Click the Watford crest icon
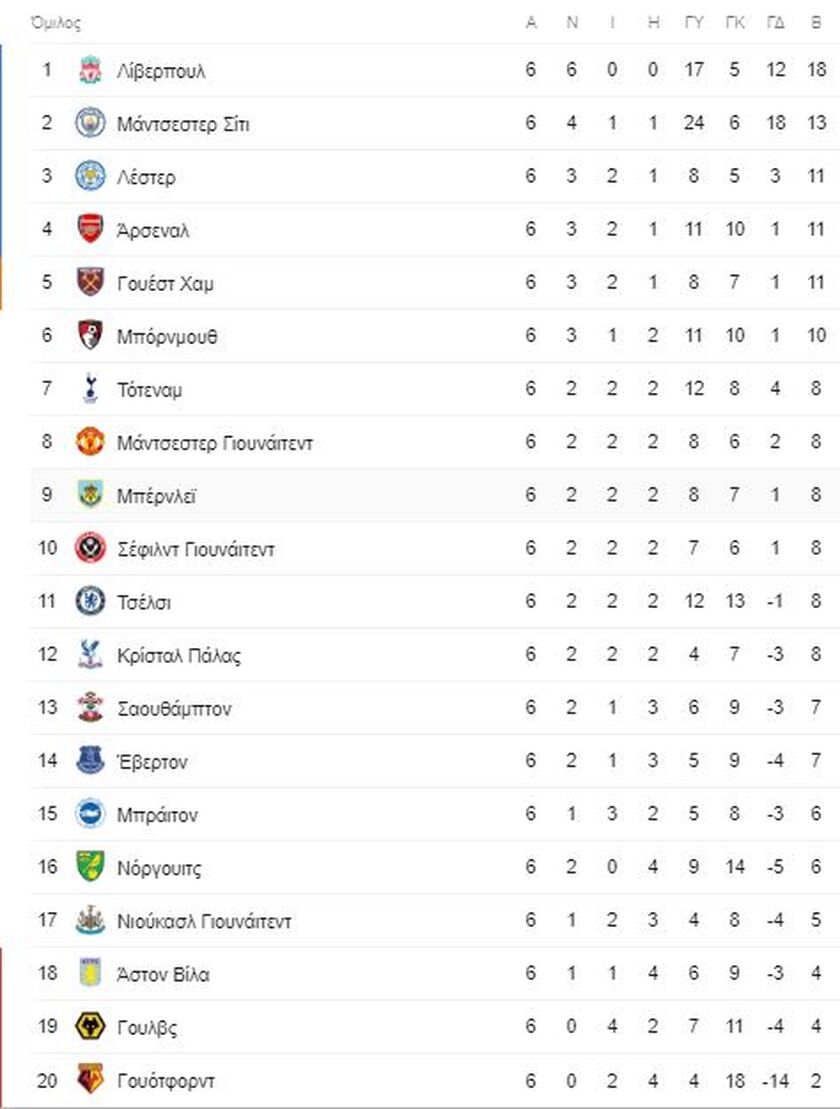Screen dimensions: 840x1109 click(90, 1079)
